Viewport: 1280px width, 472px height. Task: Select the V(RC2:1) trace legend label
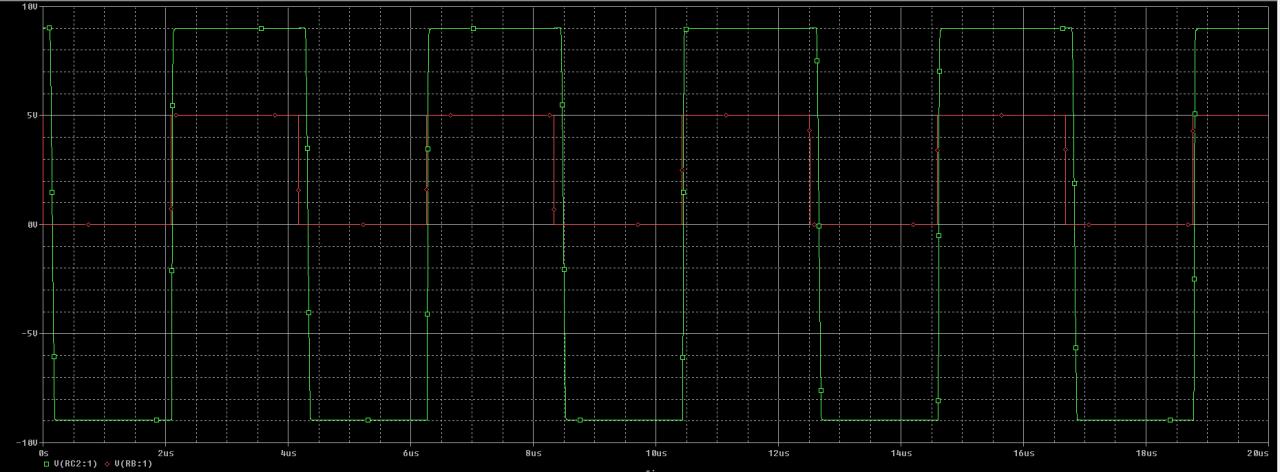[x=74, y=463]
